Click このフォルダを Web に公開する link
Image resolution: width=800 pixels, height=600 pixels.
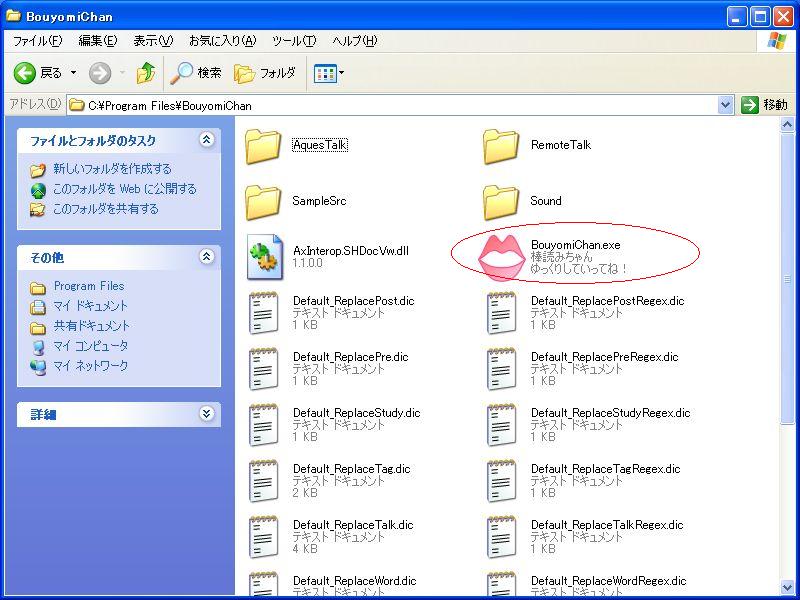(124, 189)
